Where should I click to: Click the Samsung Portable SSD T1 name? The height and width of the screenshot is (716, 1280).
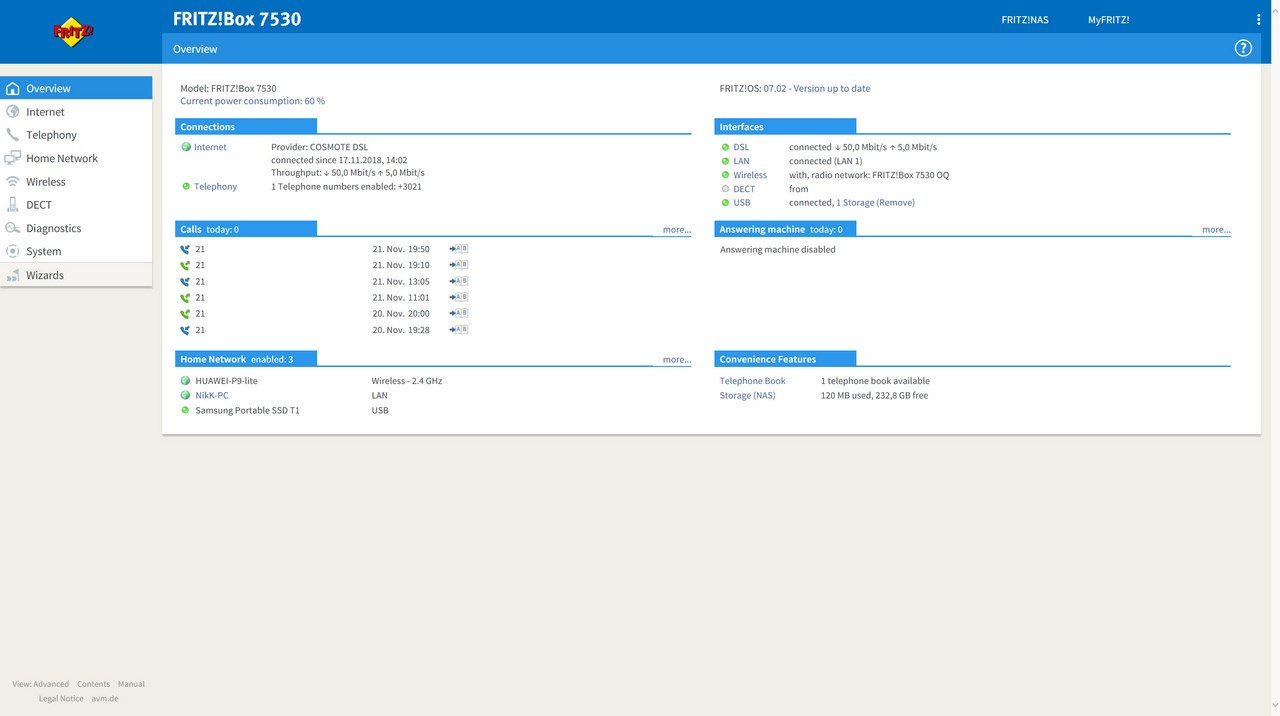tap(248, 410)
